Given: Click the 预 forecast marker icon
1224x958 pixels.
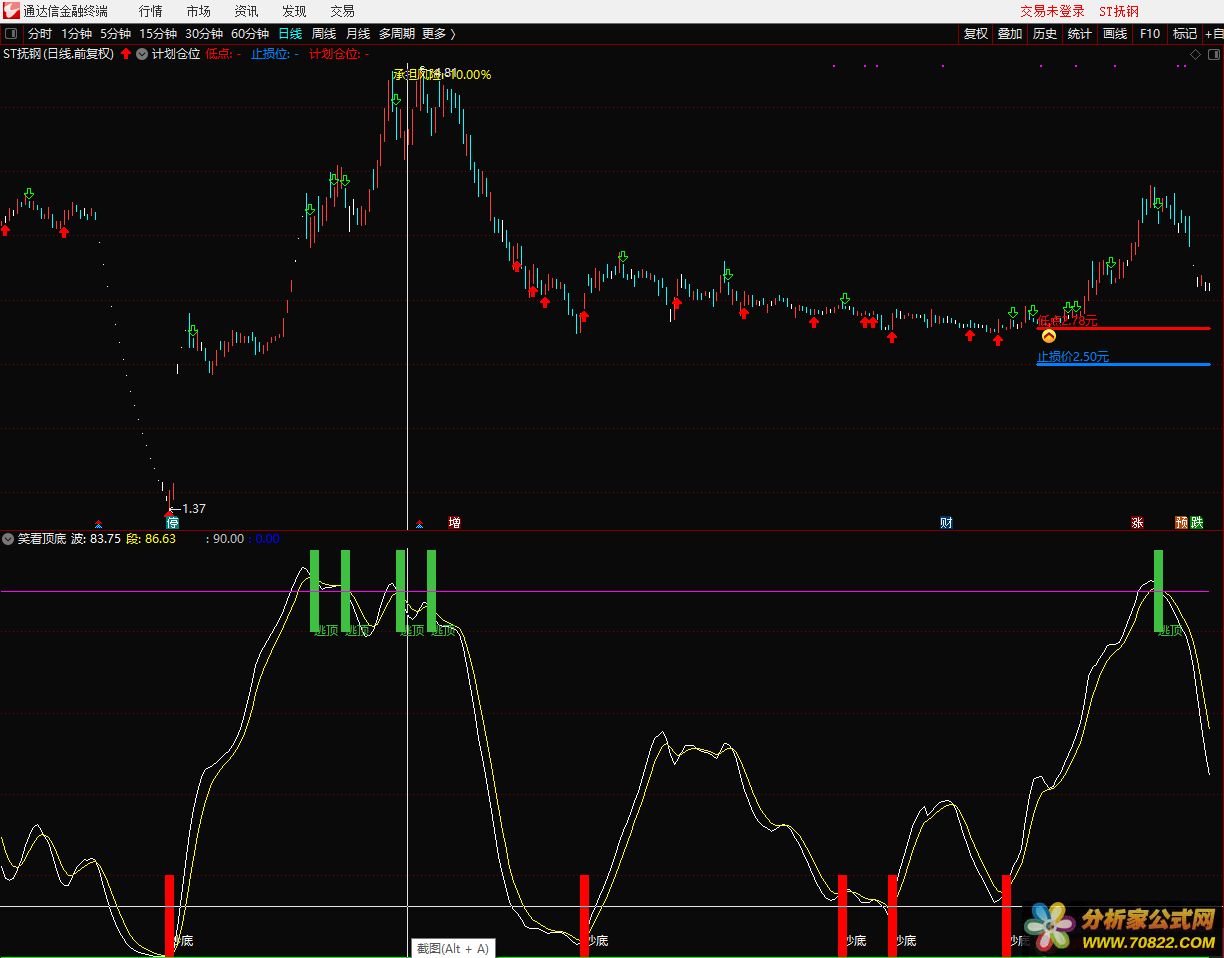Looking at the screenshot, I should point(1181,522).
